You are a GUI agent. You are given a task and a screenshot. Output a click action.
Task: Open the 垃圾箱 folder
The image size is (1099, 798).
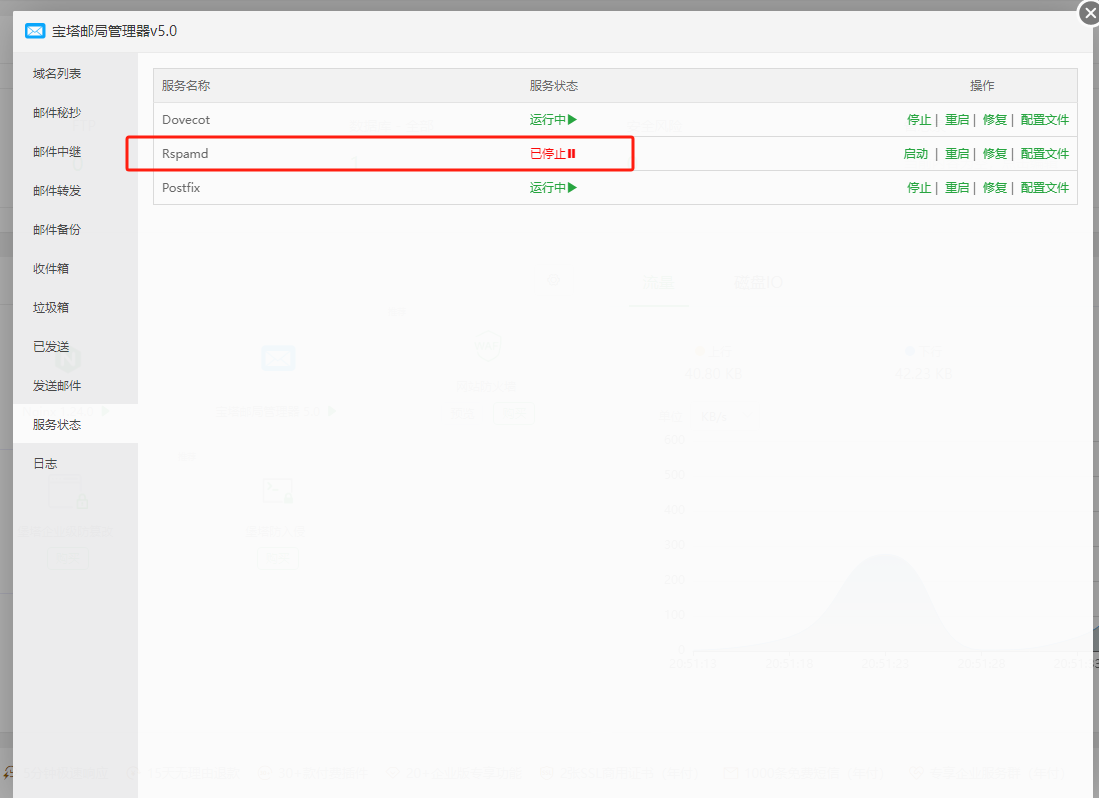50,308
